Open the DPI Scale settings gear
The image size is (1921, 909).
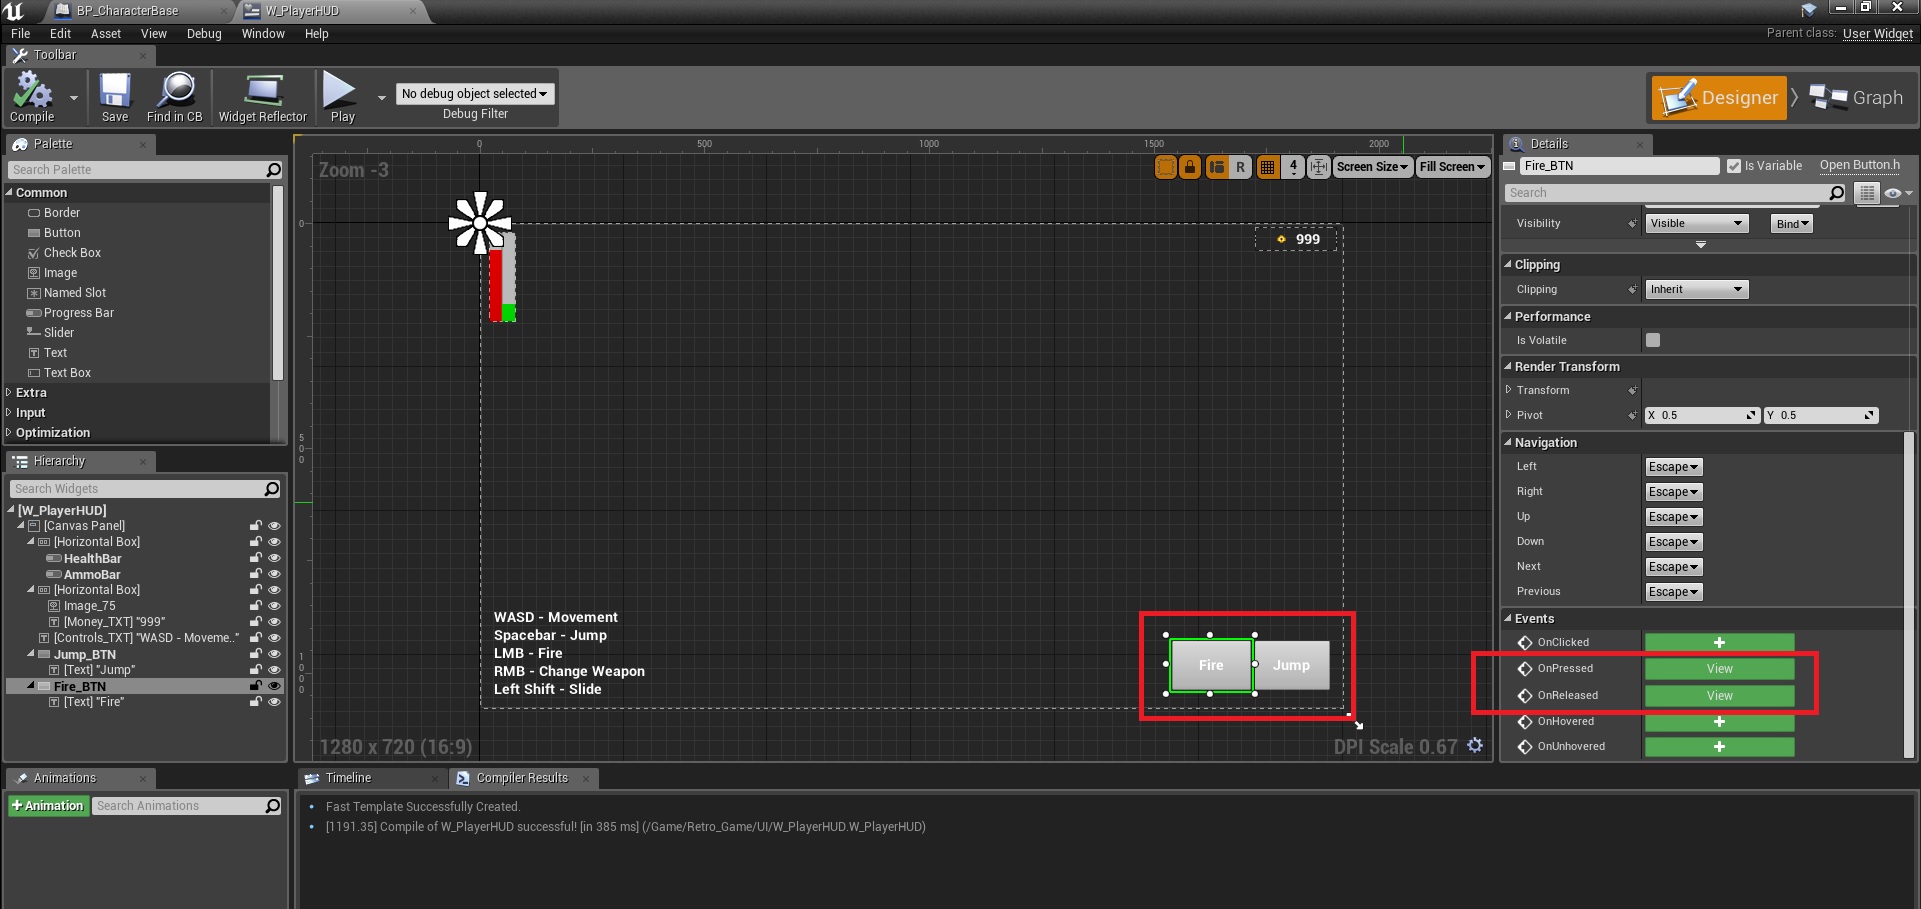(1475, 746)
